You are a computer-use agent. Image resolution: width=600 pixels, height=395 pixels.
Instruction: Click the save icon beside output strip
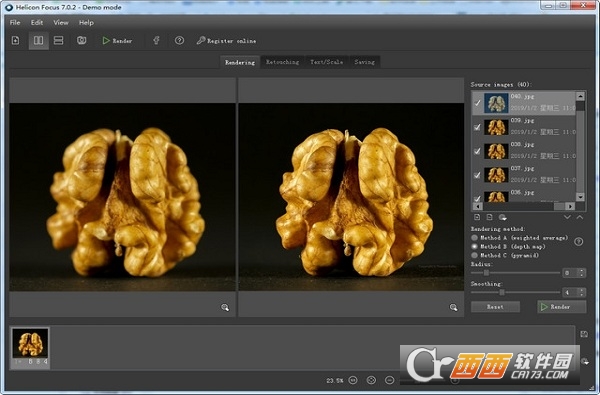point(584,334)
